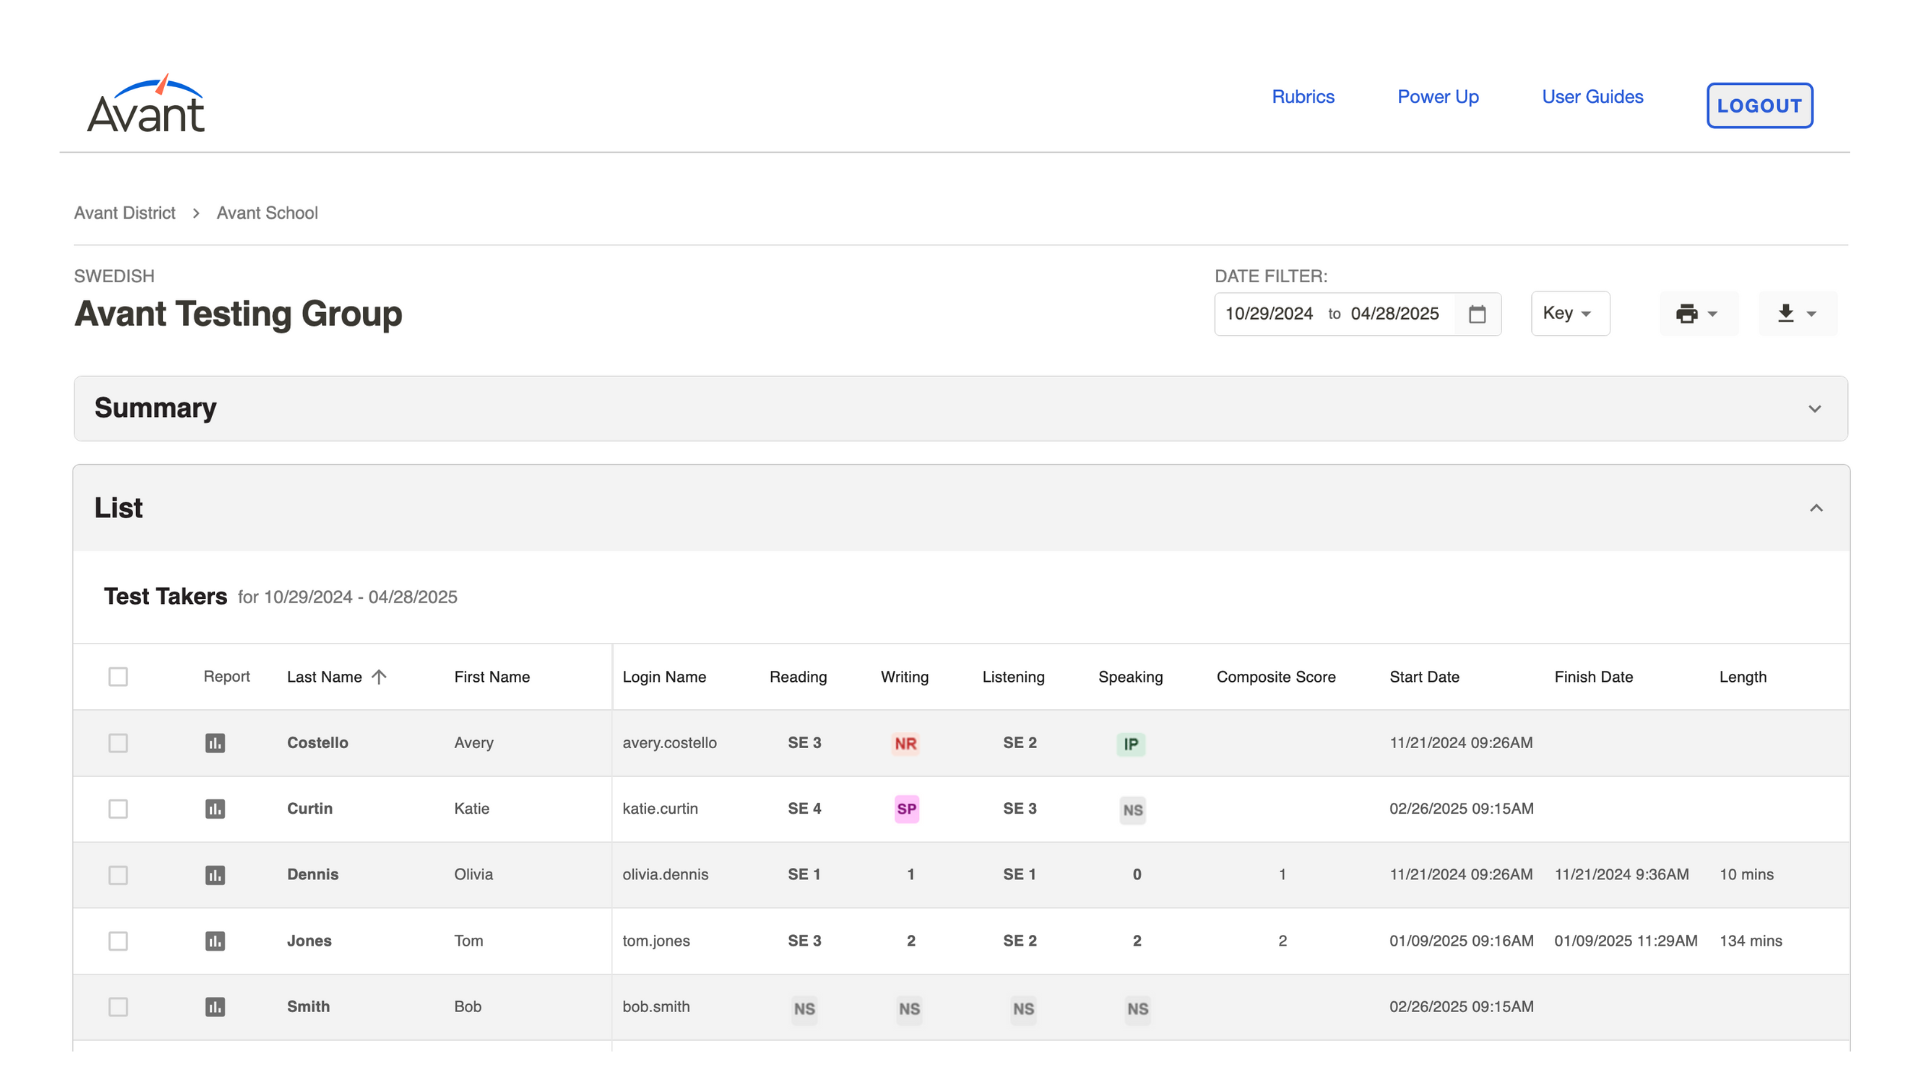This screenshot has width=1920, height=1080.
Task: Click finish date 01/09/2025 11:29AM
Action: point(1626,941)
